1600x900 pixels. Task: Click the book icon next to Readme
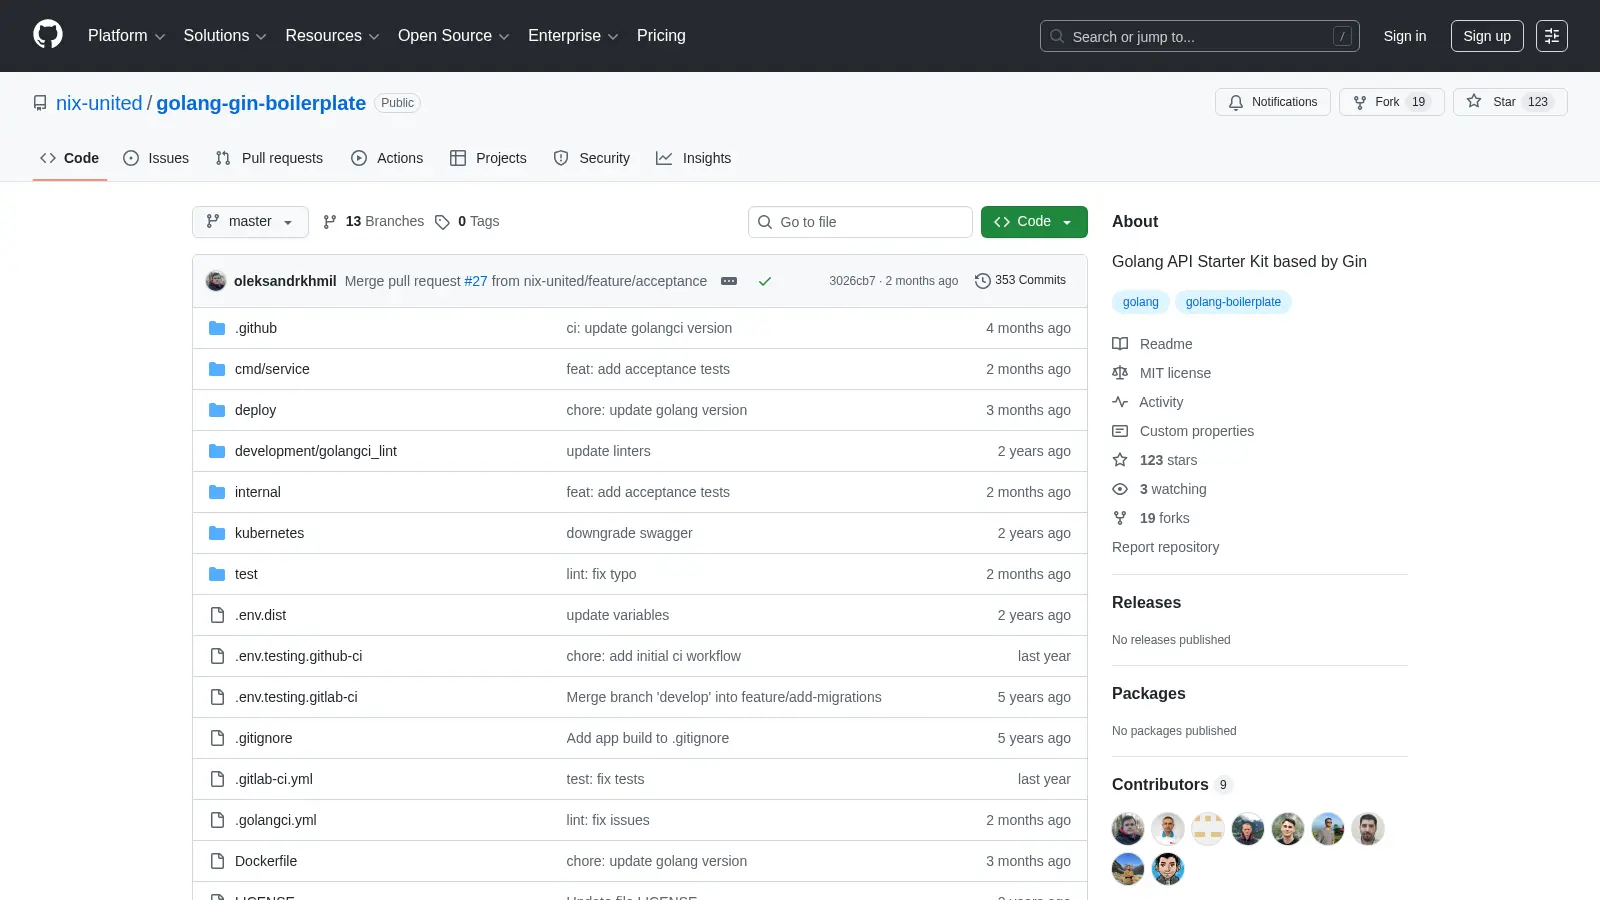[1120, 344]
